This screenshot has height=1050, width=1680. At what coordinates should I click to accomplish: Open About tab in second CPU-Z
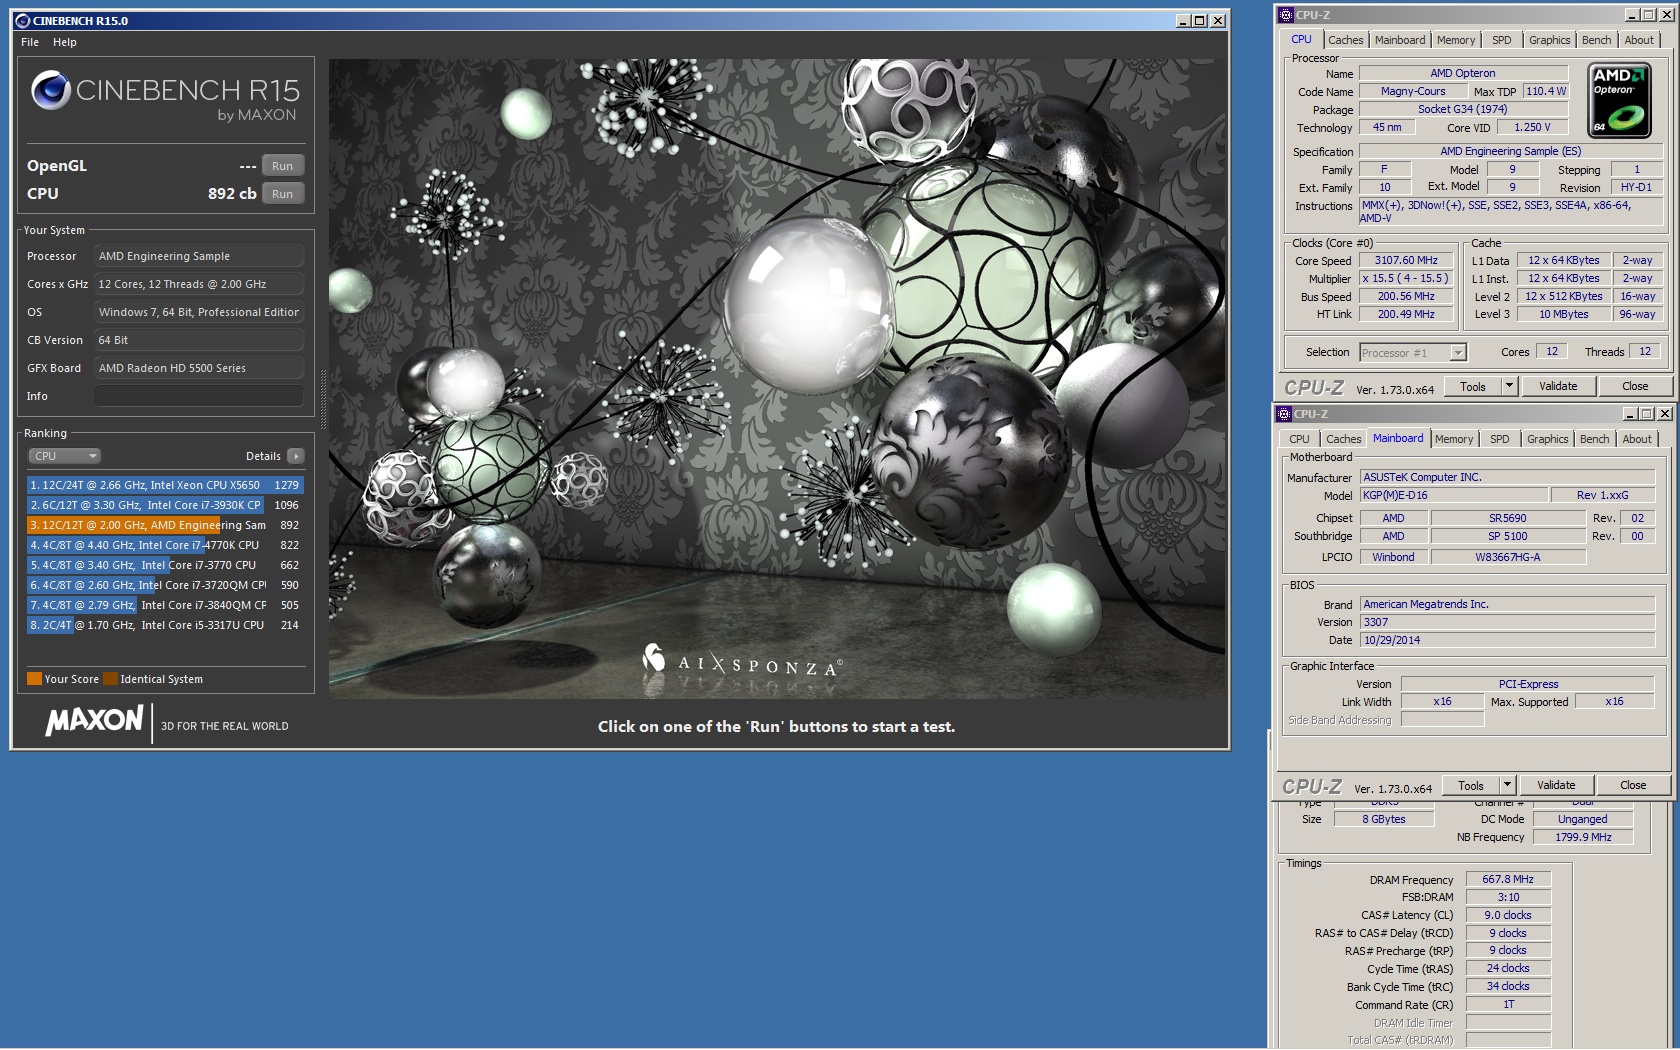coord(1637,439)
